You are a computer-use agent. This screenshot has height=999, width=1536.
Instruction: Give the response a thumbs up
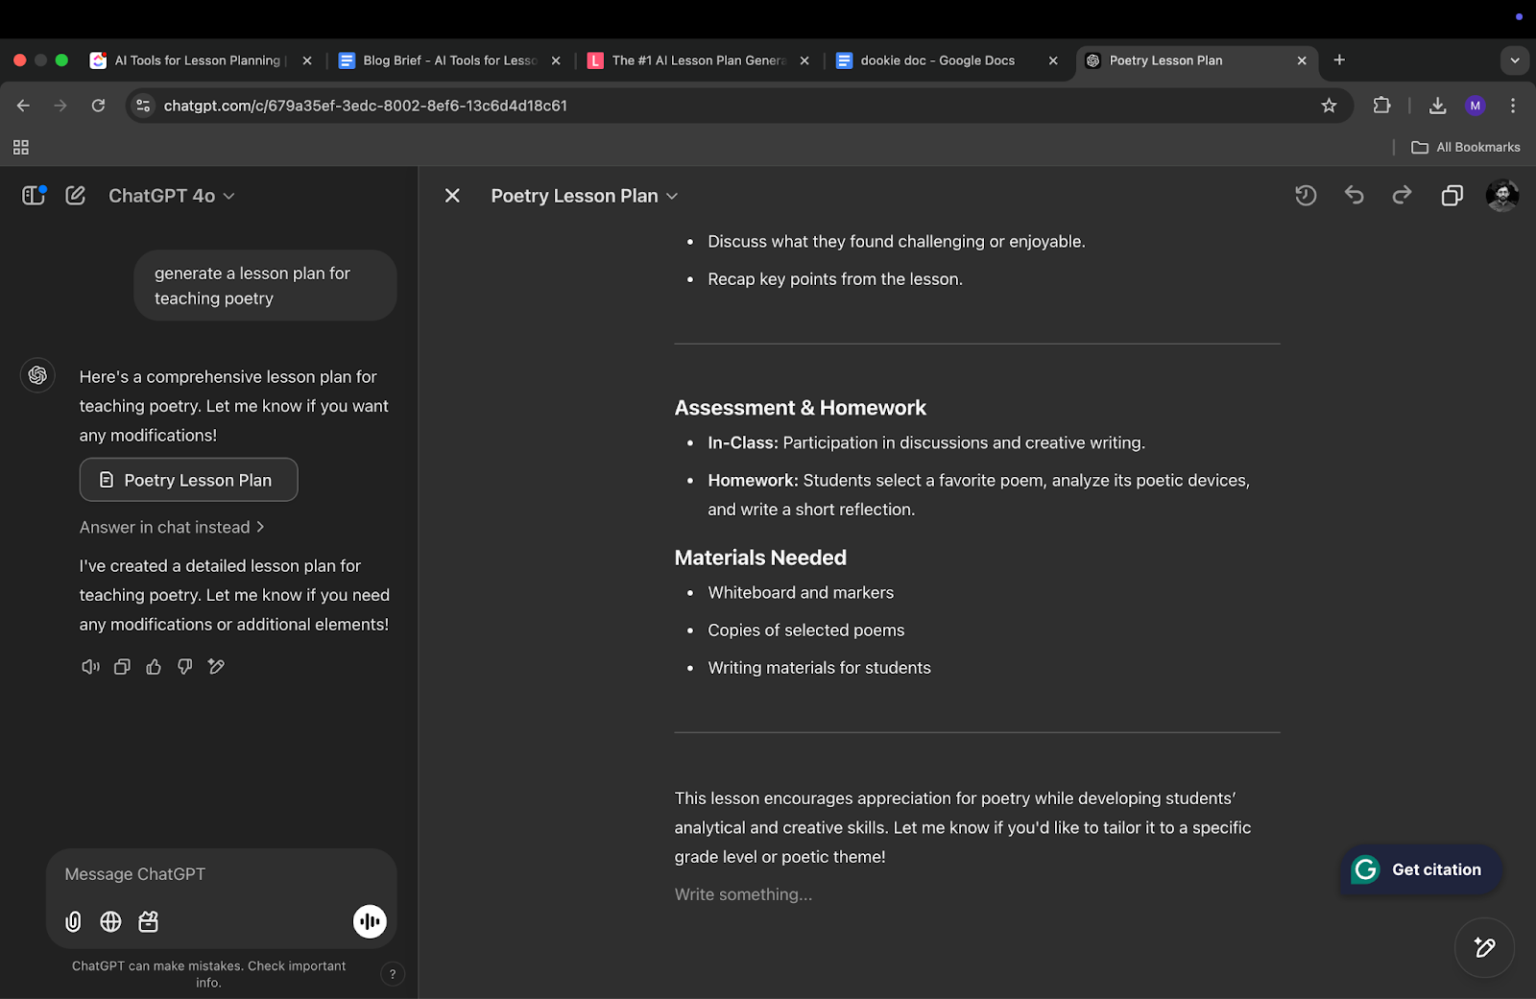[x=153, y=666]
